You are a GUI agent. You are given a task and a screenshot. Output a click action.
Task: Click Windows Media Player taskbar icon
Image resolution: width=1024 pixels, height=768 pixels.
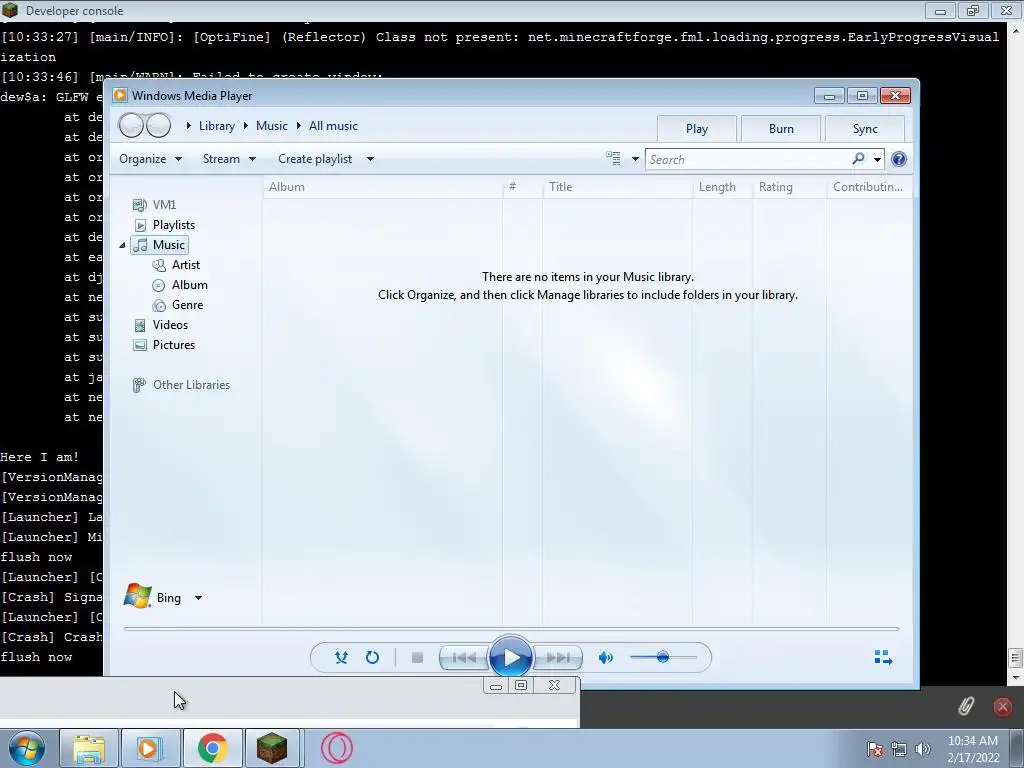(150, 748)
